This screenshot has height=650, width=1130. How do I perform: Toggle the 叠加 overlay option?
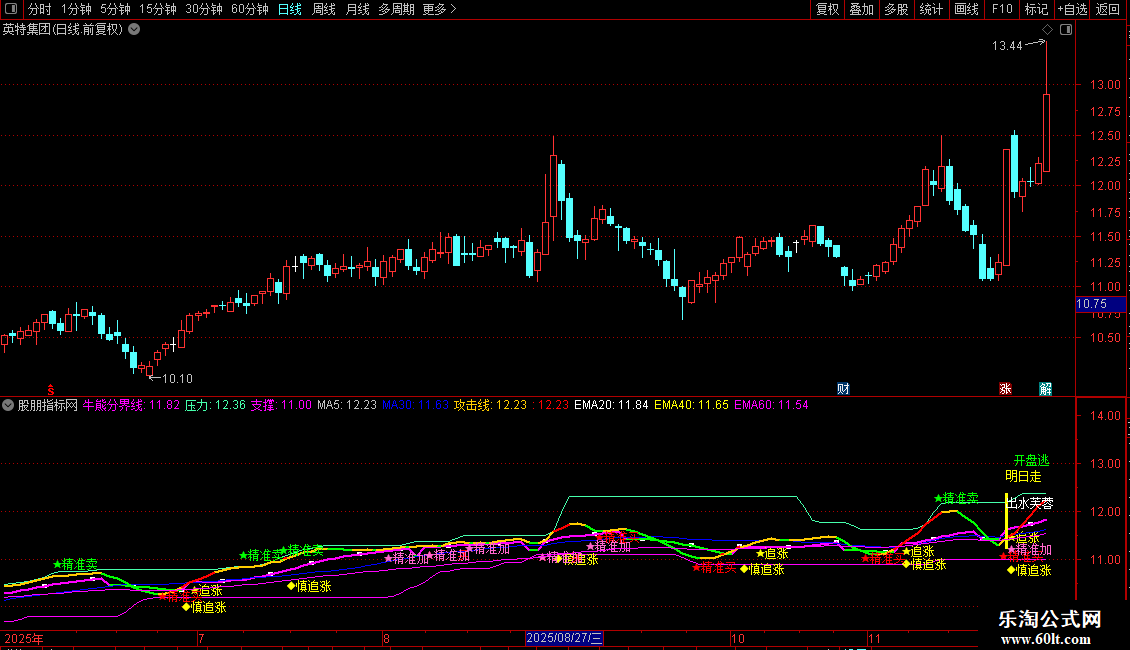pos(861,9)
